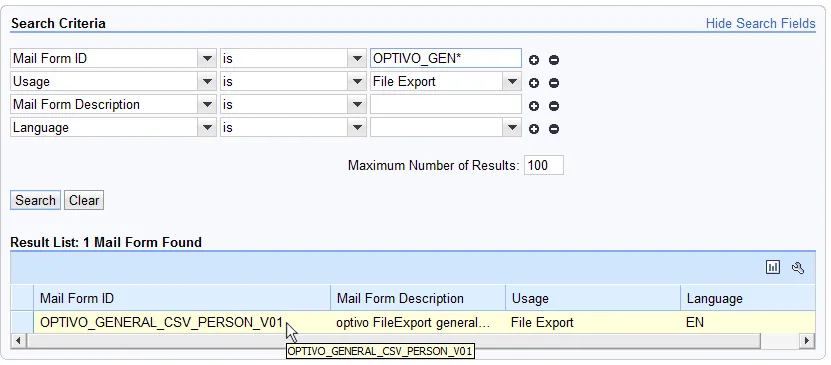Click Hide Search Fields link
This screenshot has height=365, width=831.
(x=761, y=23)
